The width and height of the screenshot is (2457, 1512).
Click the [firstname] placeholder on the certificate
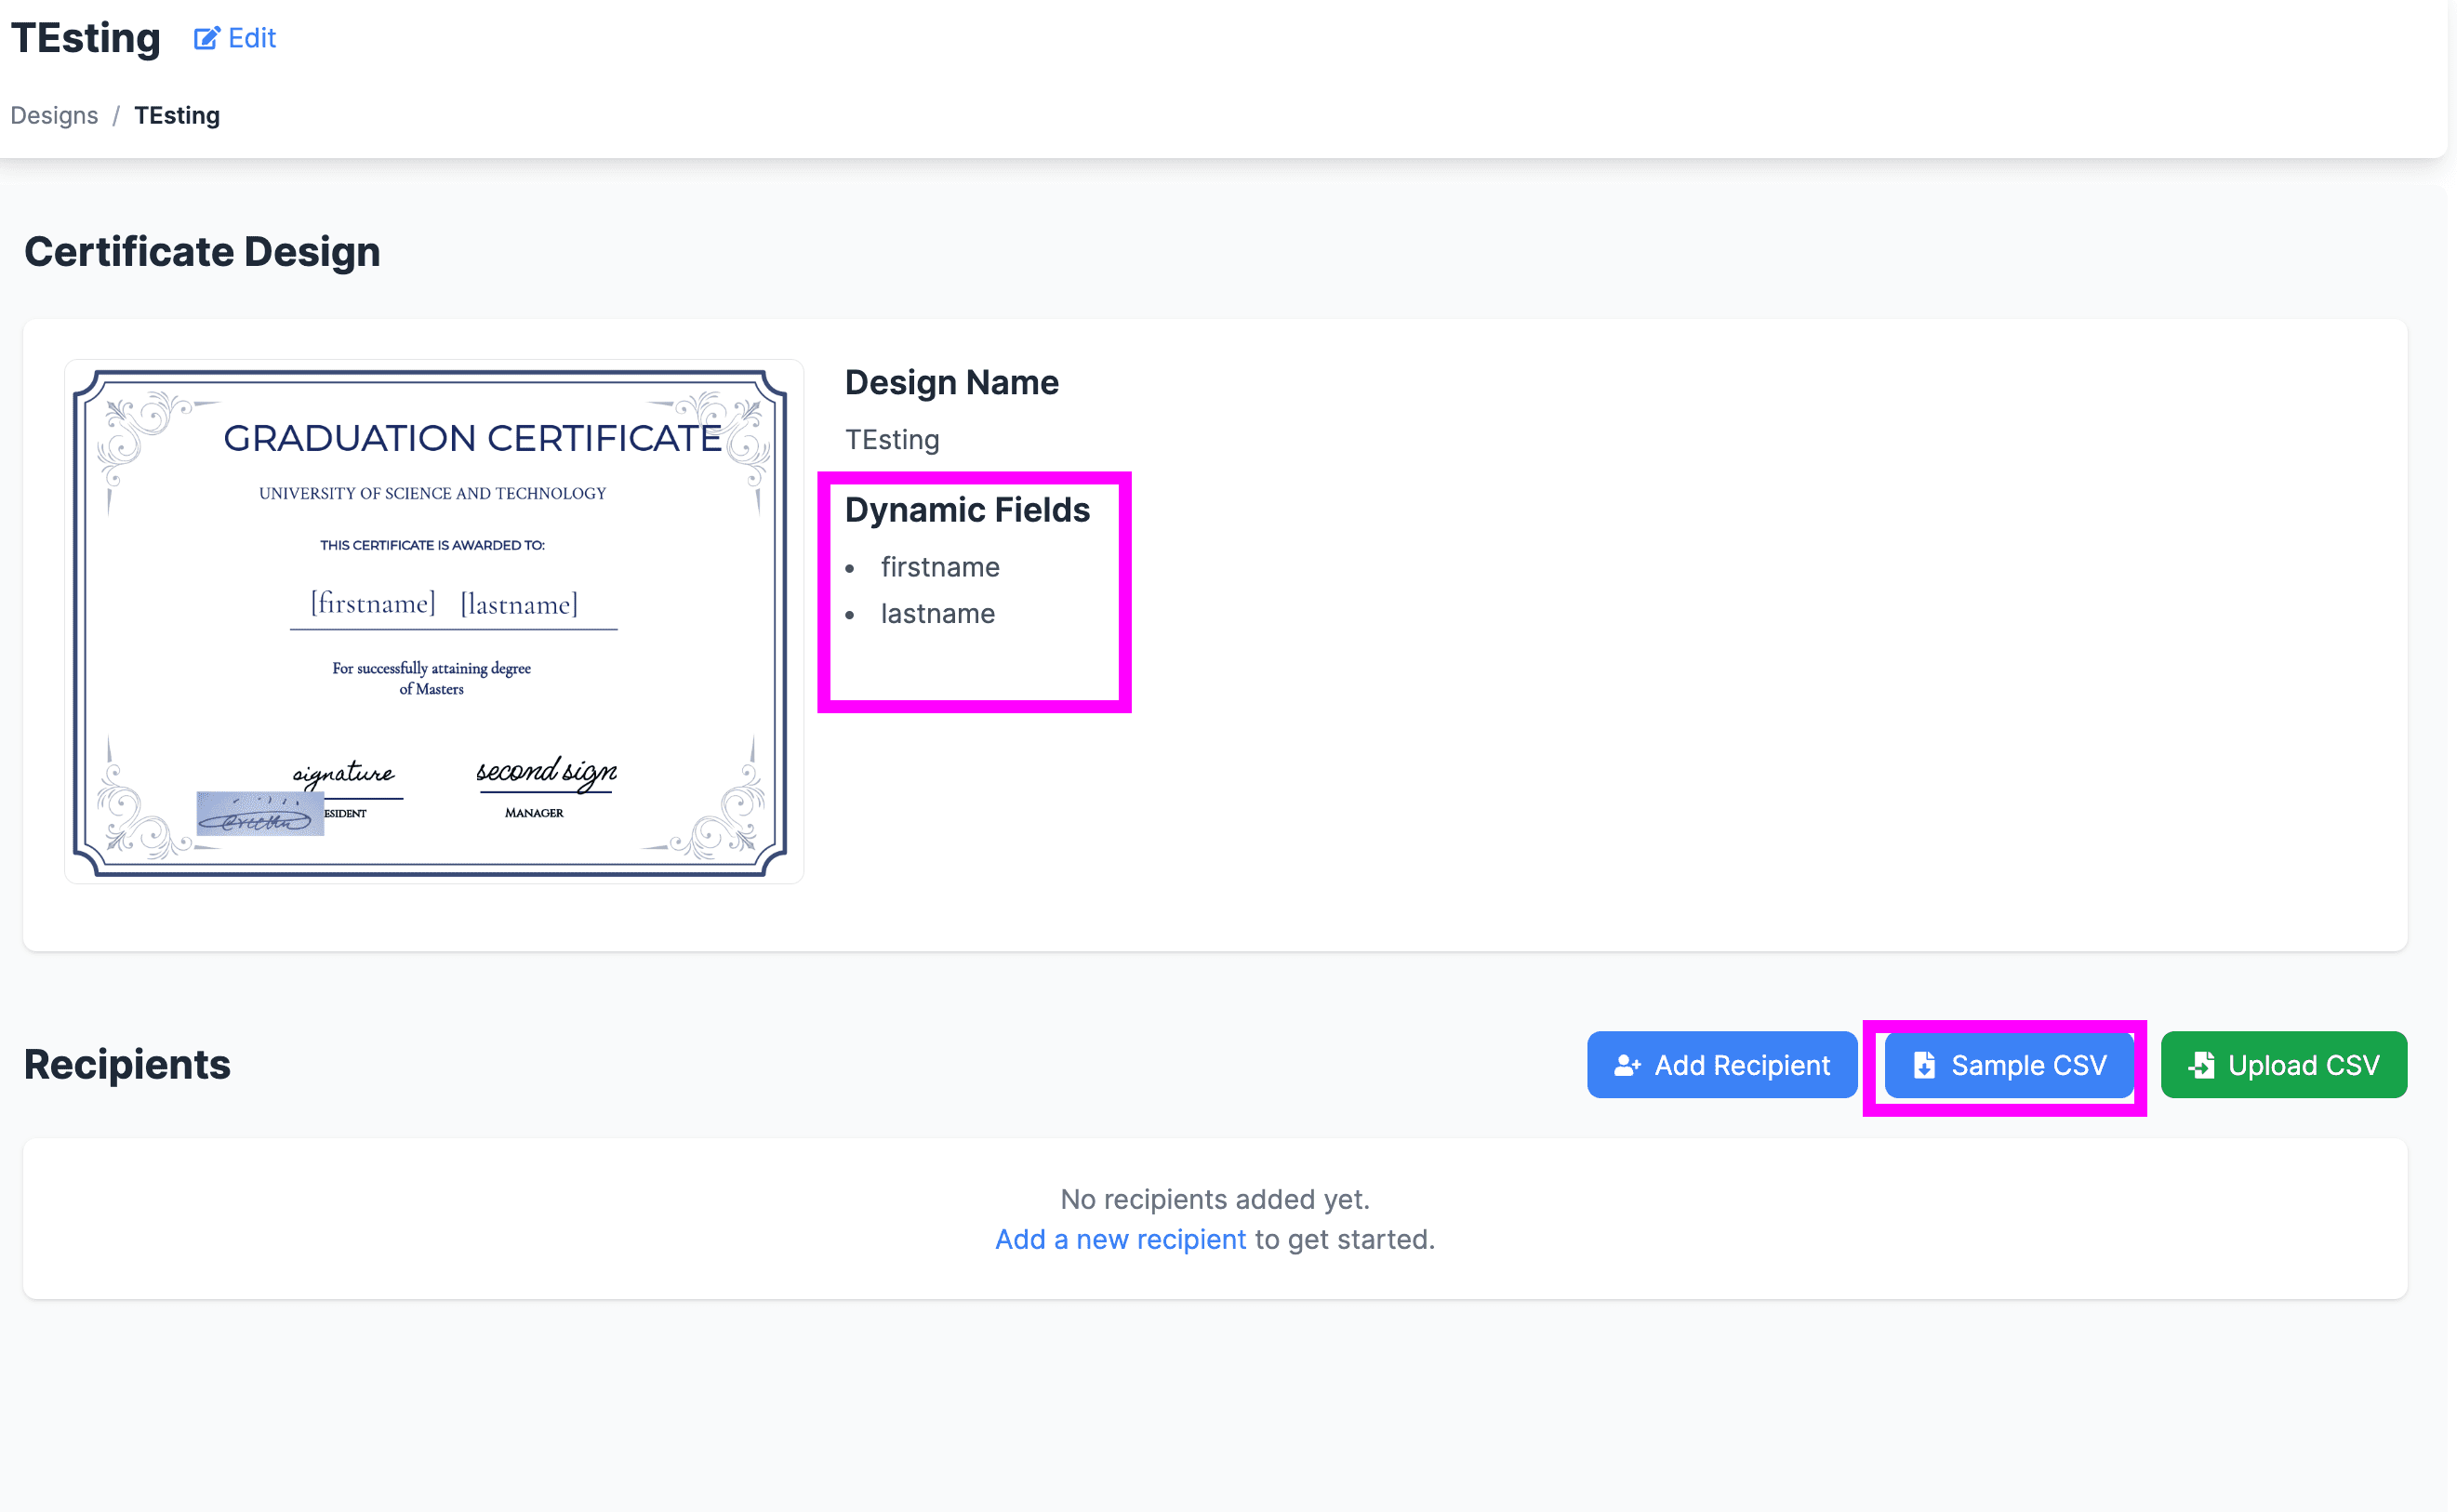372,604
